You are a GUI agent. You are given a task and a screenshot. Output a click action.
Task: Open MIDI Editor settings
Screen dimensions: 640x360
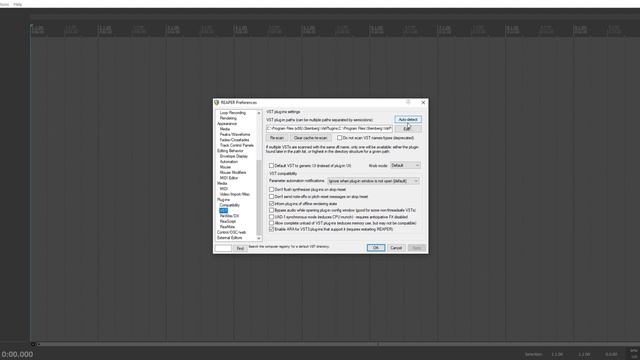(229, 178)
